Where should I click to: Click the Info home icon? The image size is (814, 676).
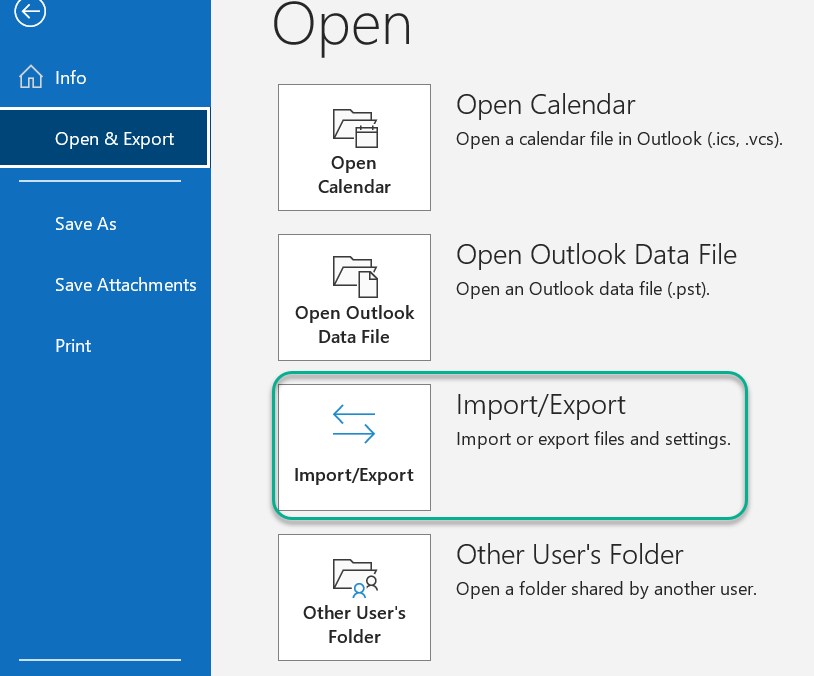pos(32,77)
